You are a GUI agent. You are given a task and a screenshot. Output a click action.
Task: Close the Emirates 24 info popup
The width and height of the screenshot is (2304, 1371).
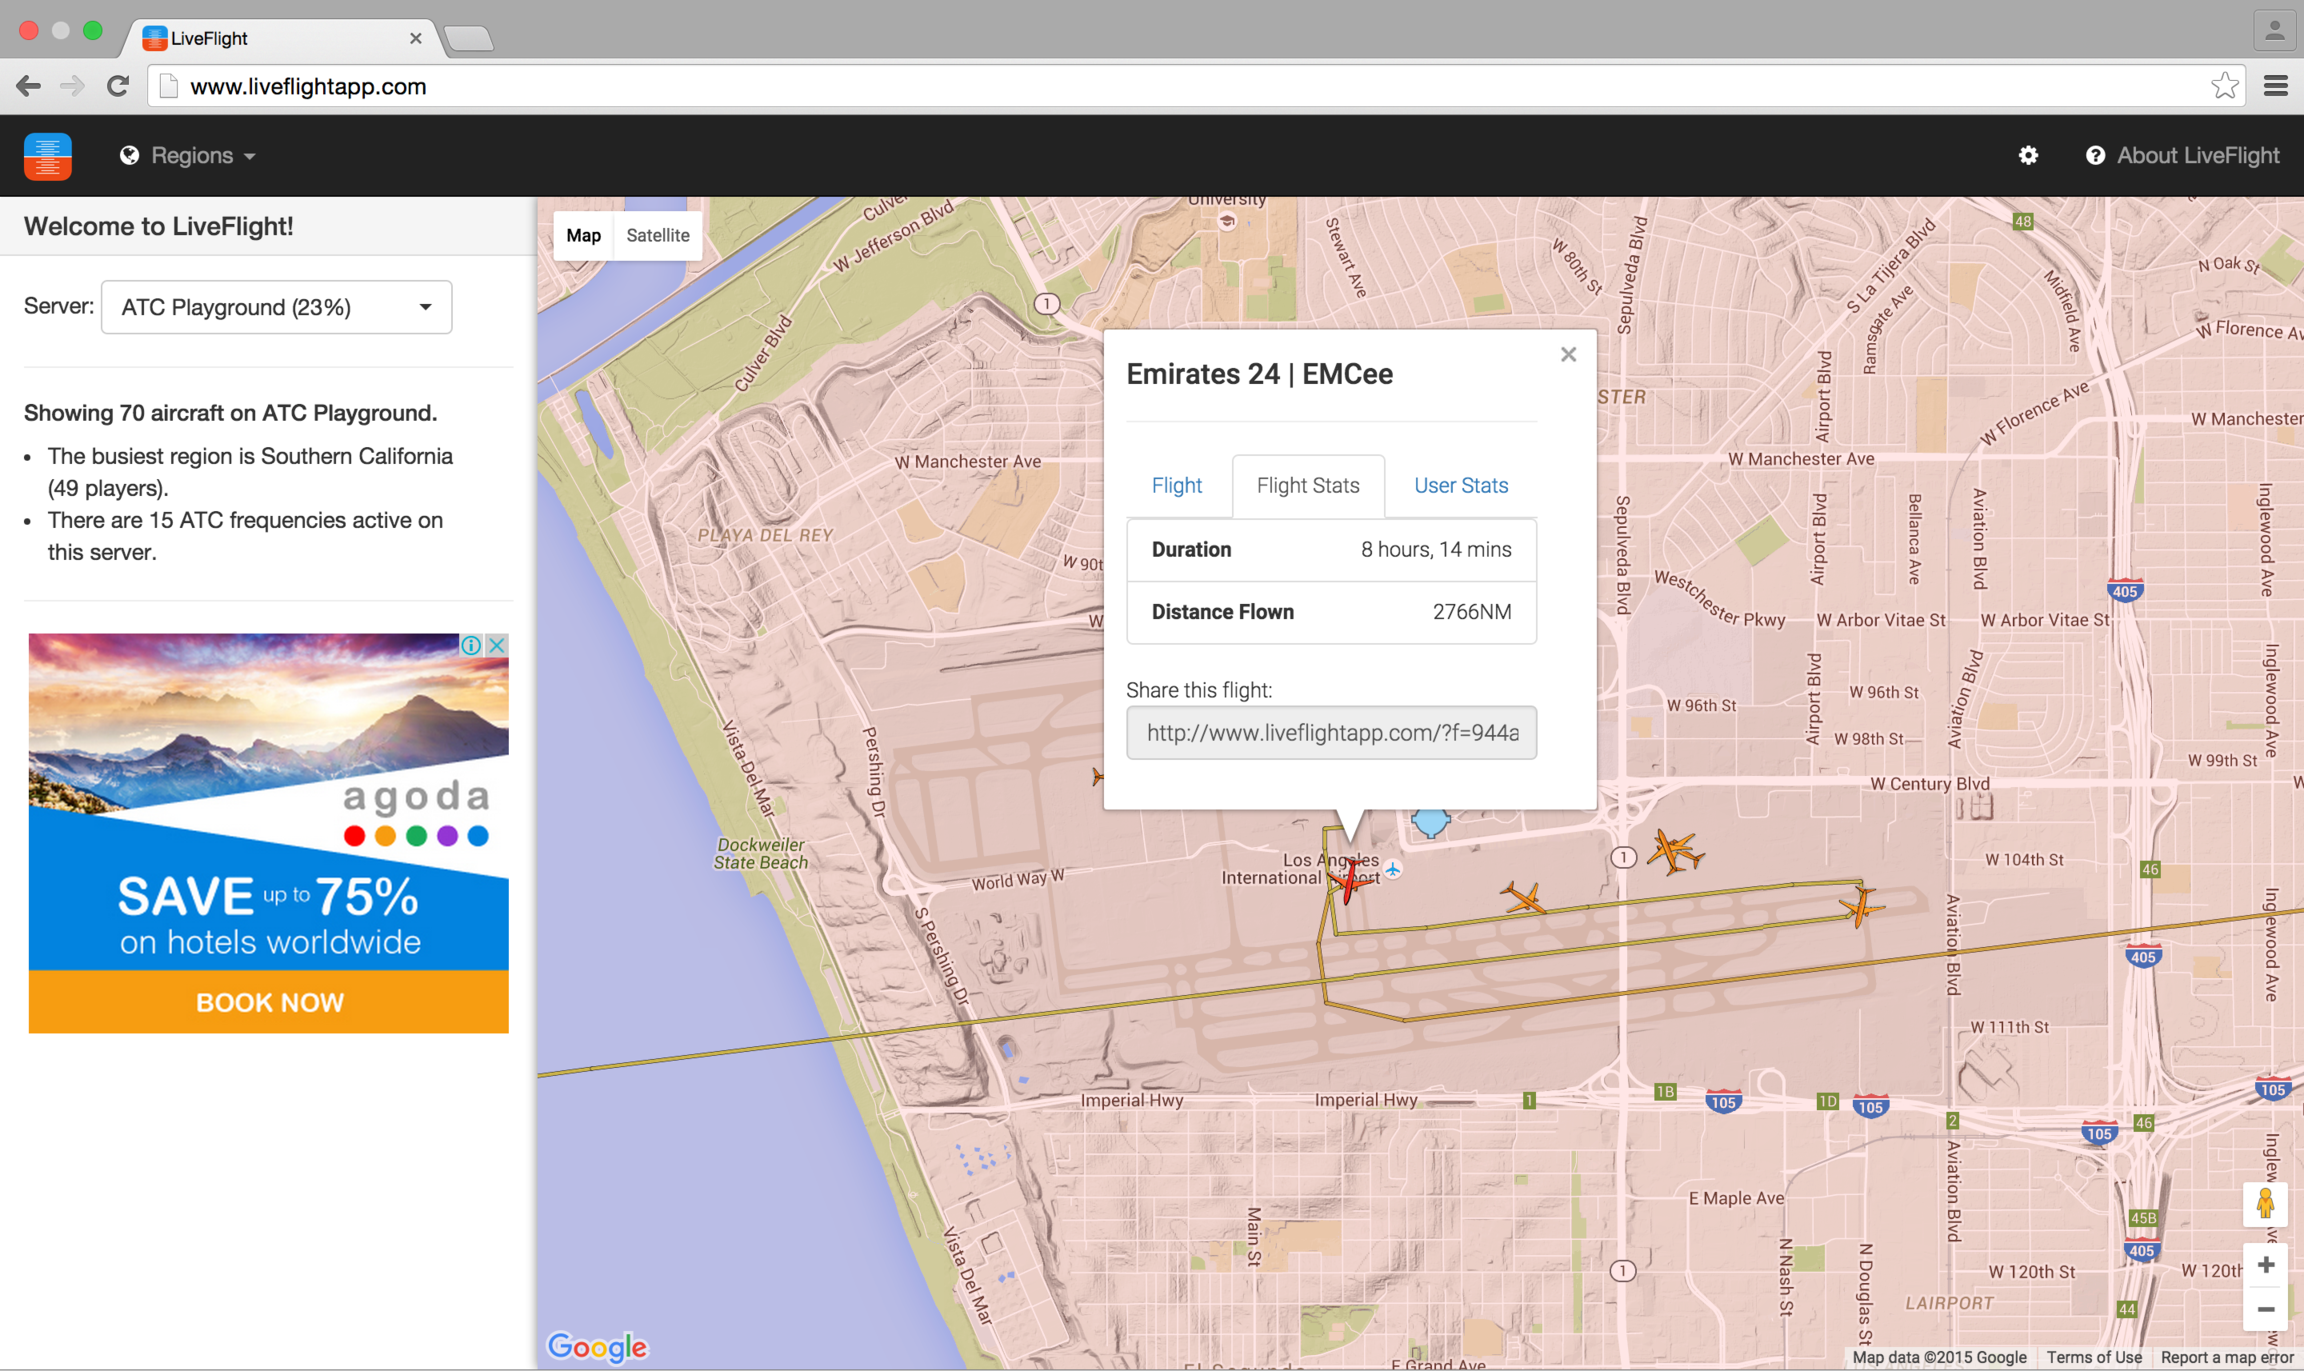point(1568,355)
